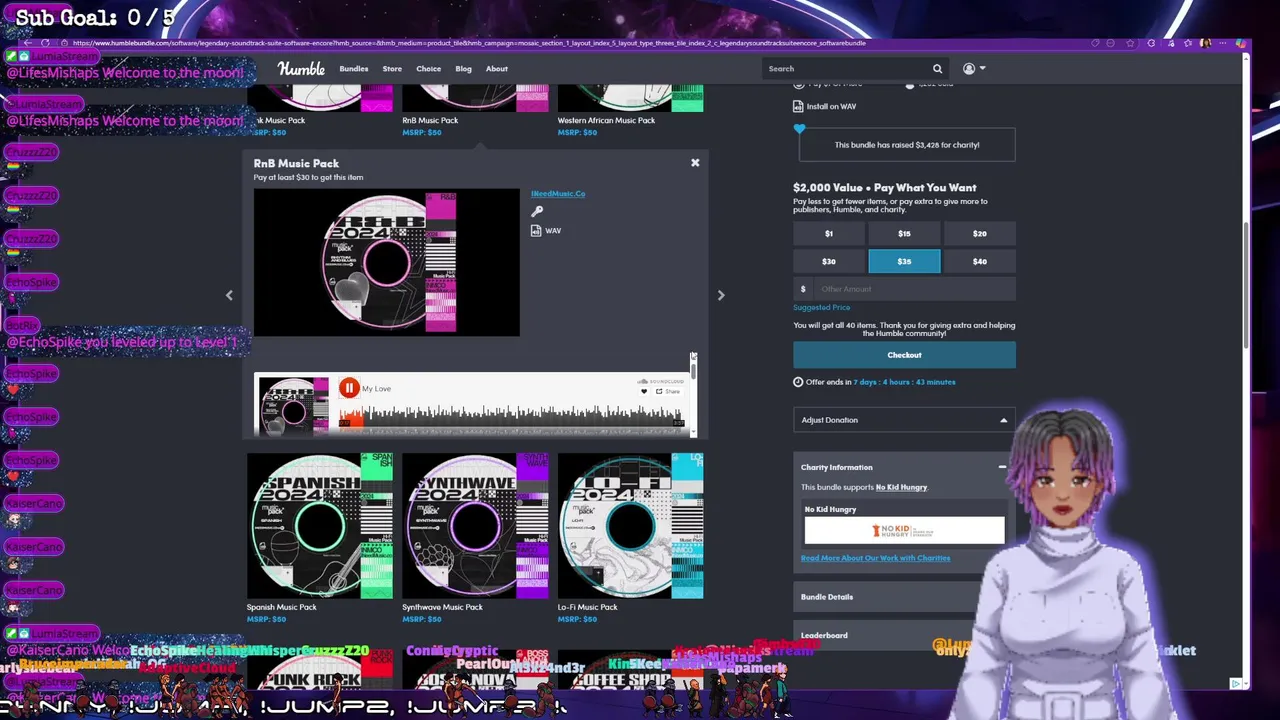Select the $35 price tier
The height and width of the screenshot is (720, 1280).
point(904,262)
